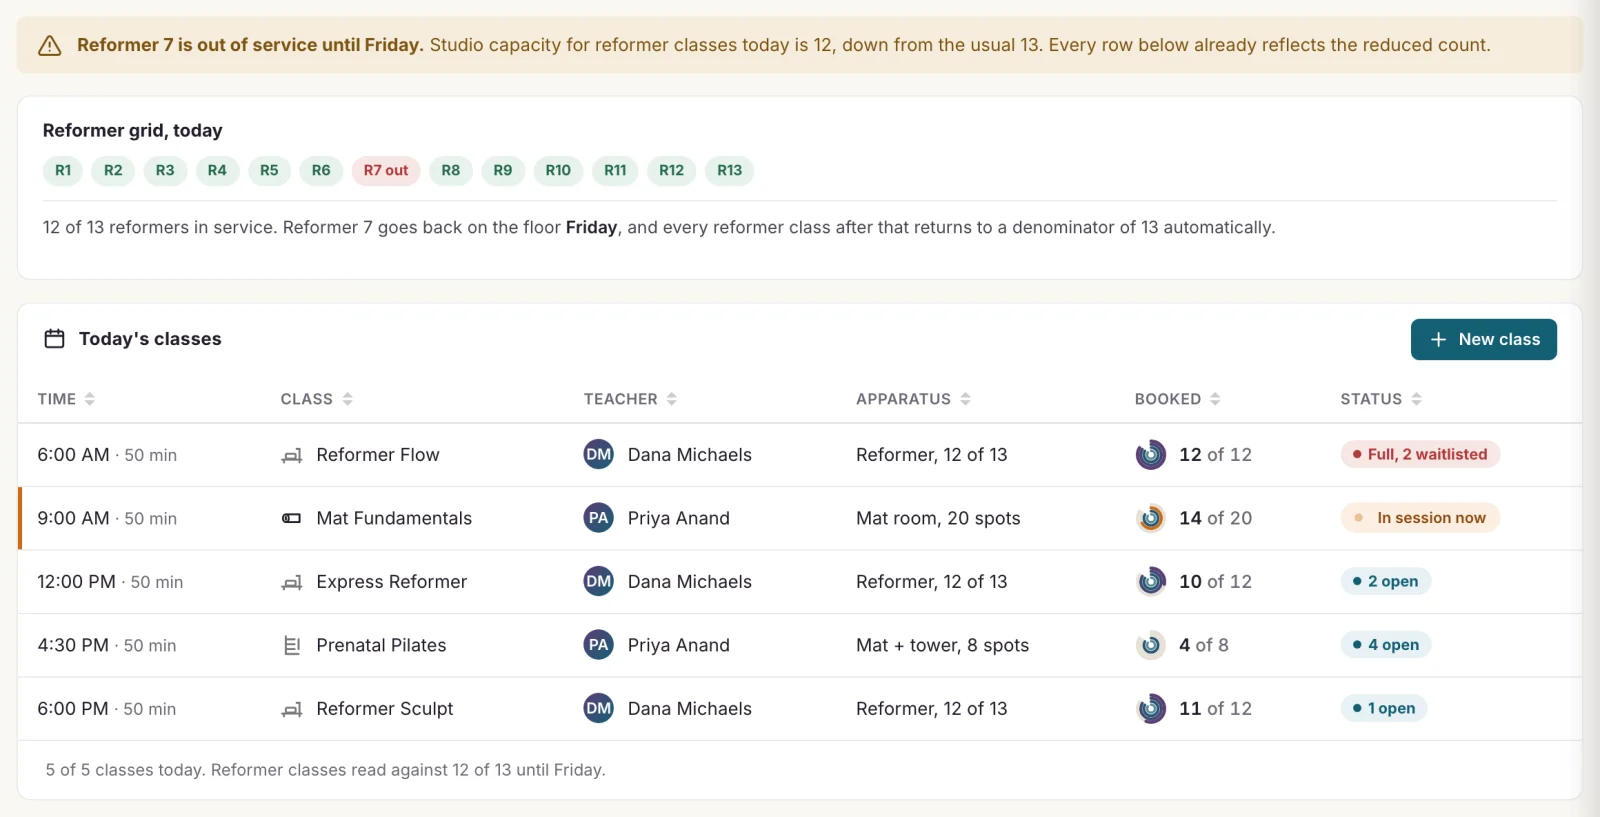This screenshot has height=817, width=1600.
Task: Select the R1 reformer chip
Action: (63, 171)
